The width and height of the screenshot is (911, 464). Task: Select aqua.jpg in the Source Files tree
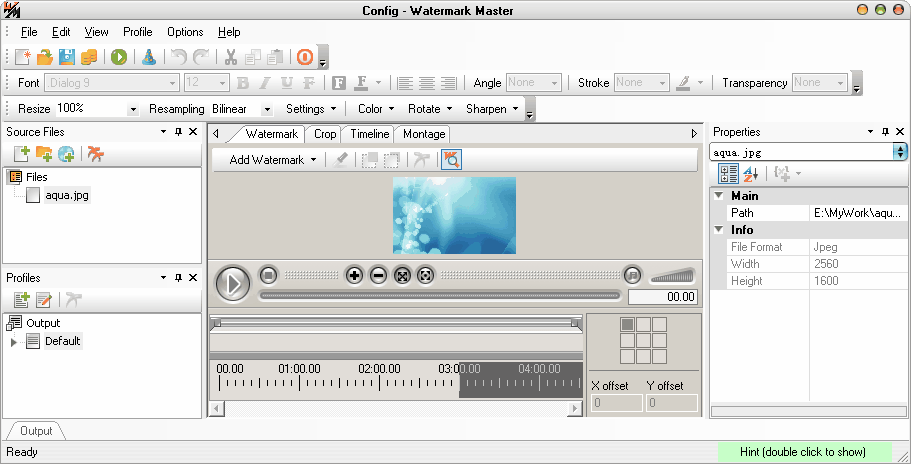coord(67,195)
